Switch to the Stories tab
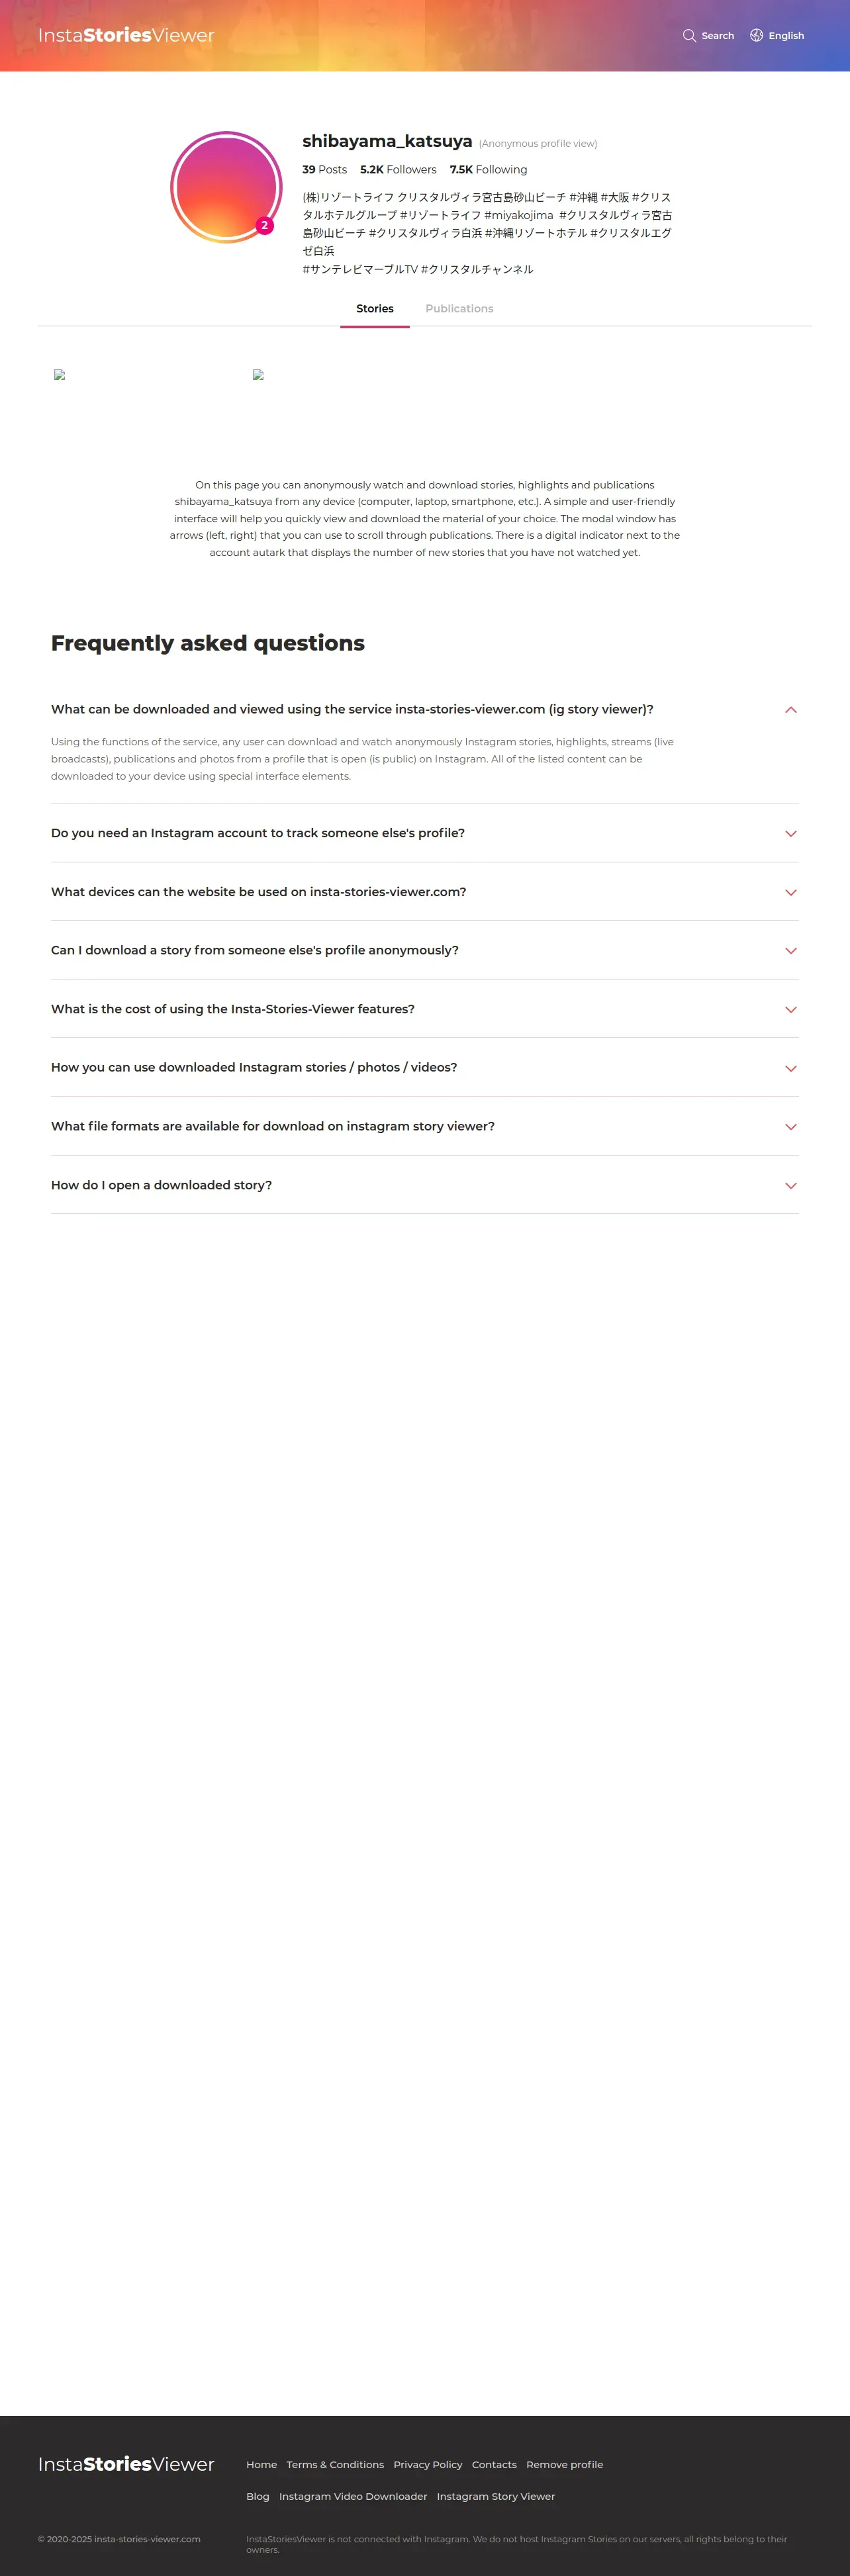Image resolution: width=850 pixels, height=2576 pixels. [375, 309]
